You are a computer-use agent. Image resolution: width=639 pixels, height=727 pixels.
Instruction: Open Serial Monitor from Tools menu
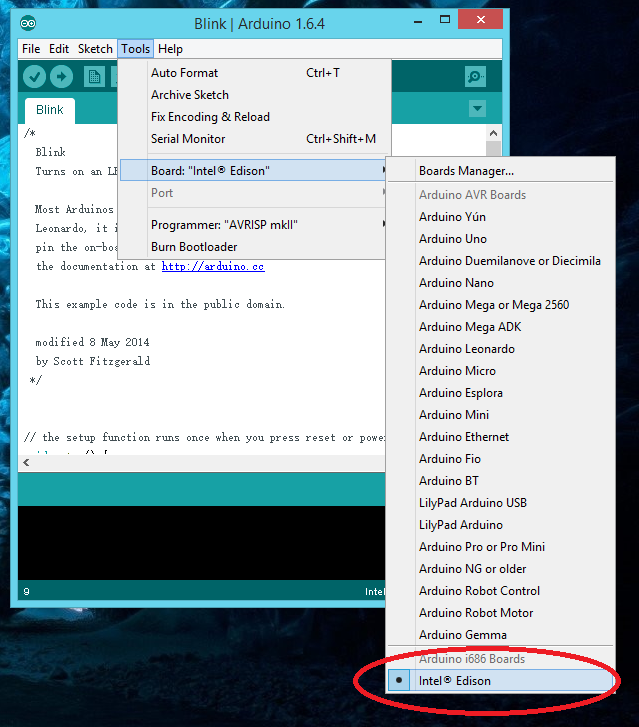click(x=252, y=139)
